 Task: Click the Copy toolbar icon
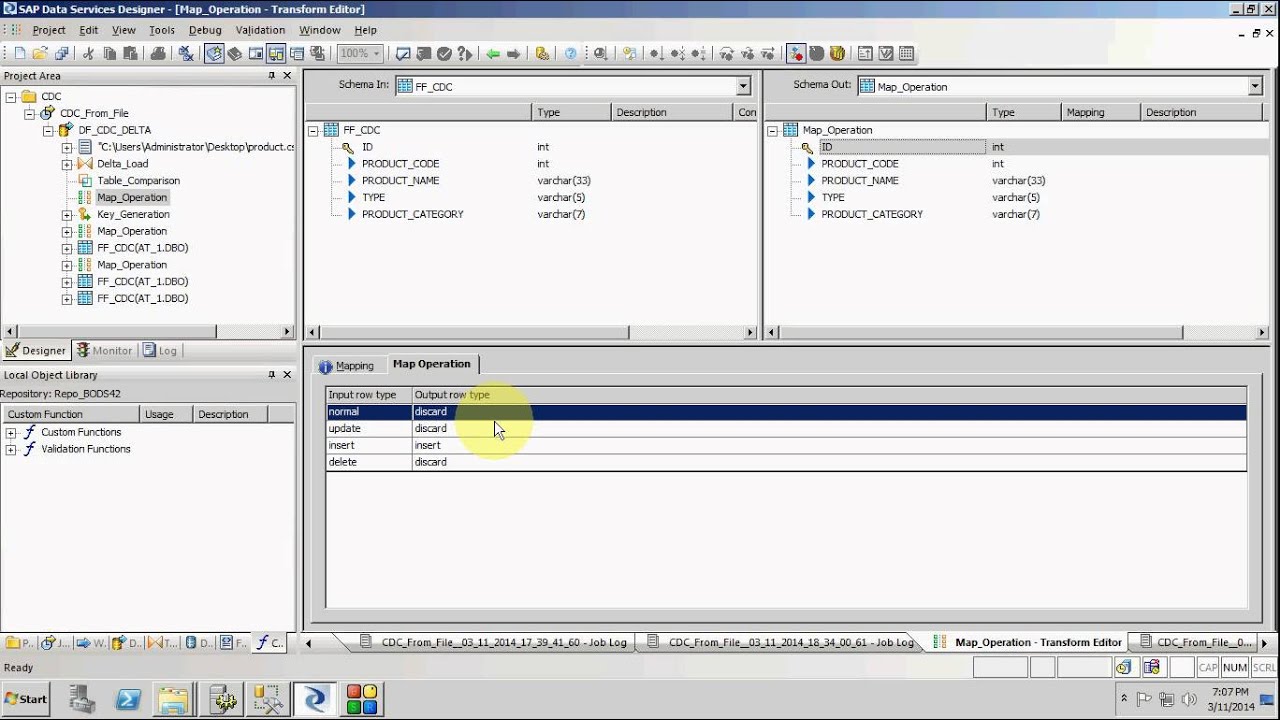pos(109,54)
